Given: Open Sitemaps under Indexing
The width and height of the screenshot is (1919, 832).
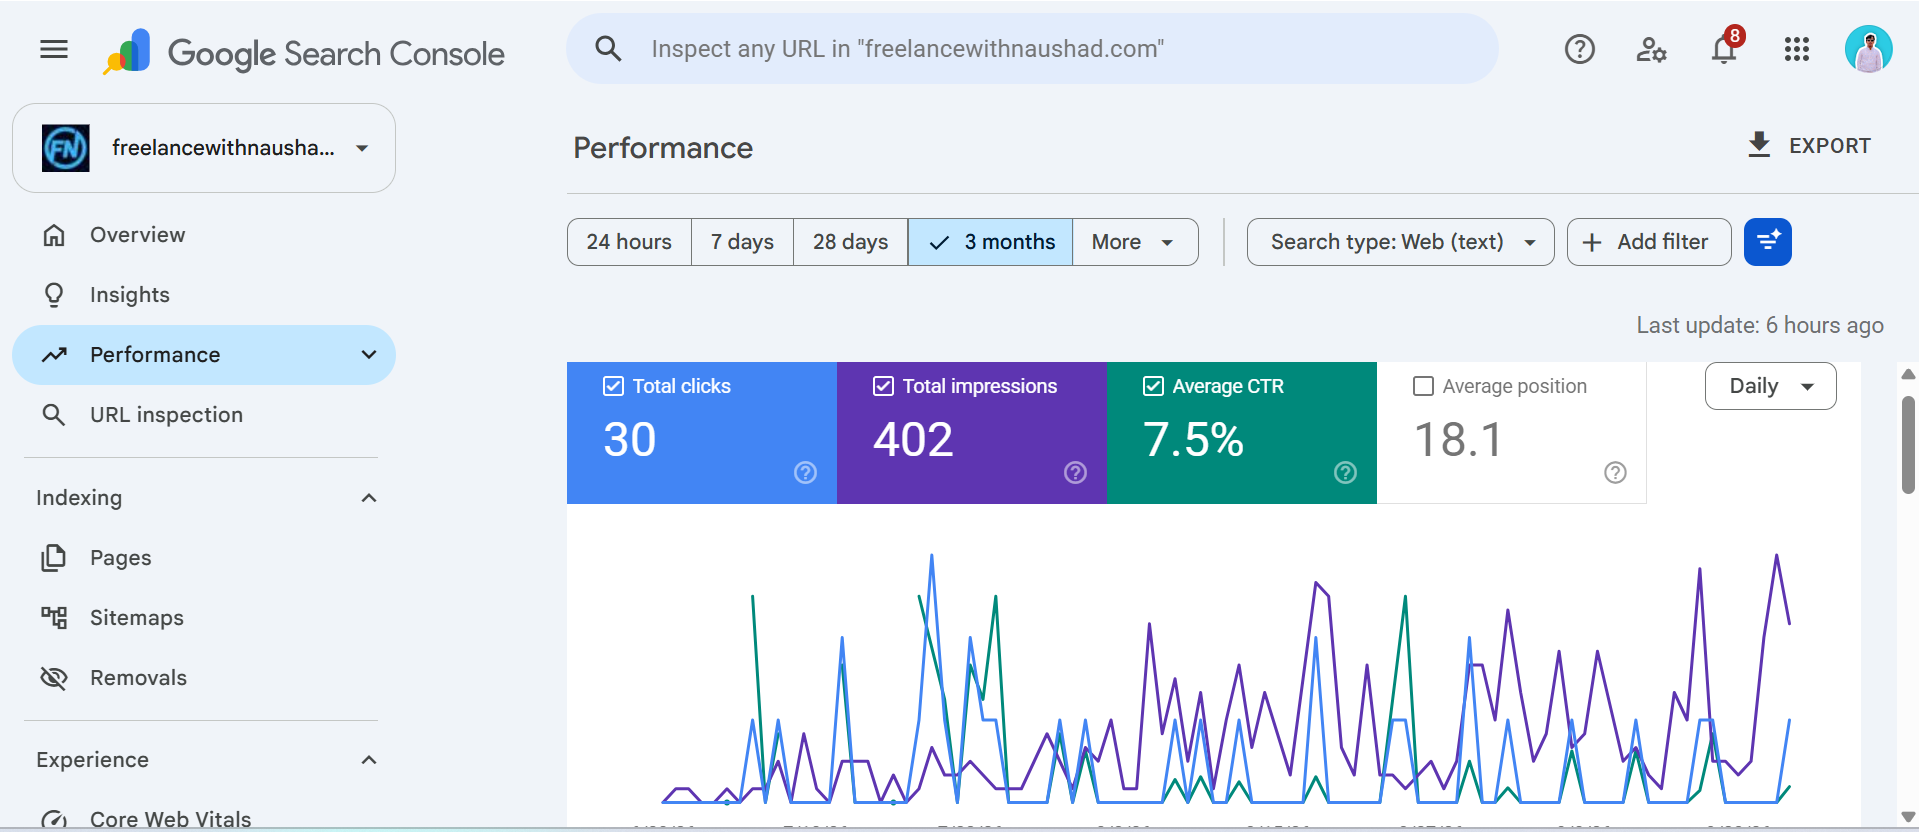Looking at the screenshot, I should (x=204, y=618).
